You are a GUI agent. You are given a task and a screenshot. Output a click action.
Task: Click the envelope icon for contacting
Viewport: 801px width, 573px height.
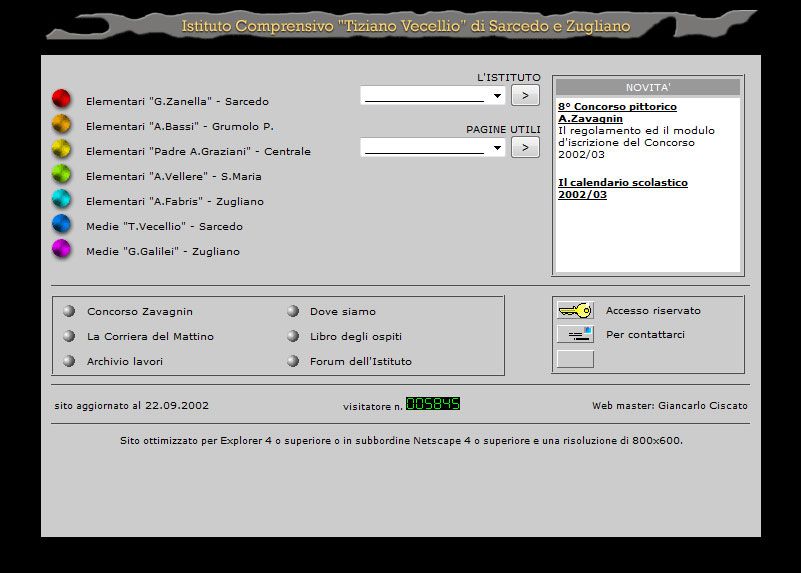[575, 335]
